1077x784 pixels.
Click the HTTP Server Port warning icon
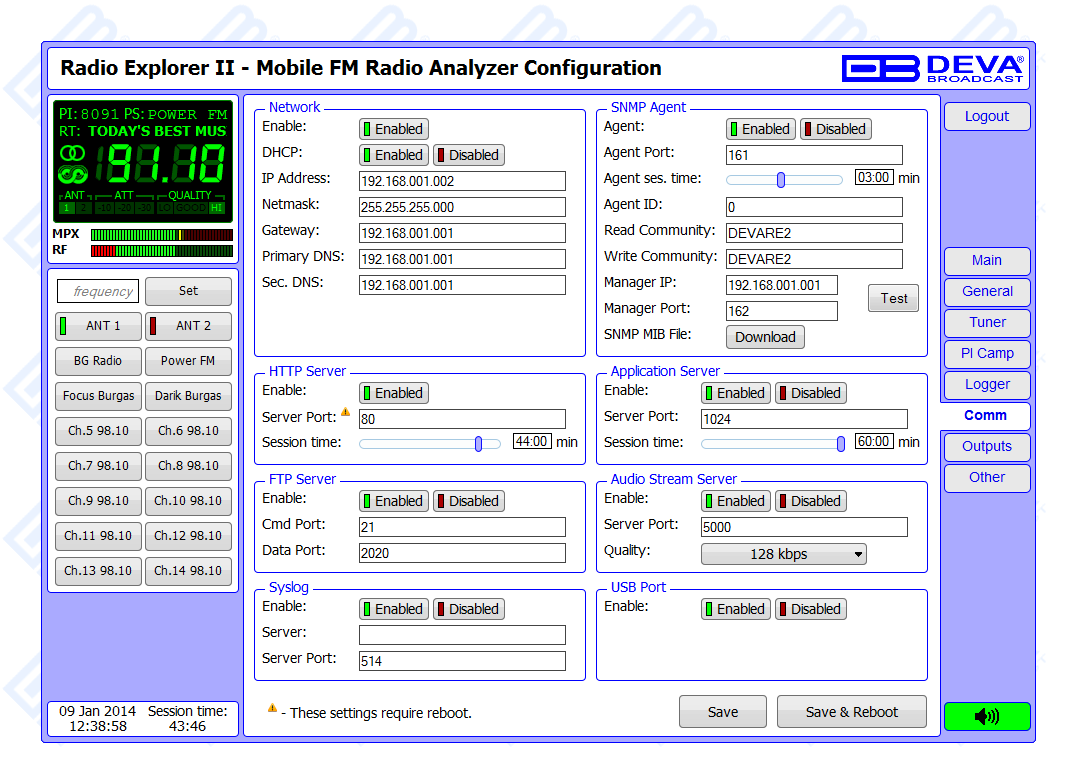tap(345, 412)
